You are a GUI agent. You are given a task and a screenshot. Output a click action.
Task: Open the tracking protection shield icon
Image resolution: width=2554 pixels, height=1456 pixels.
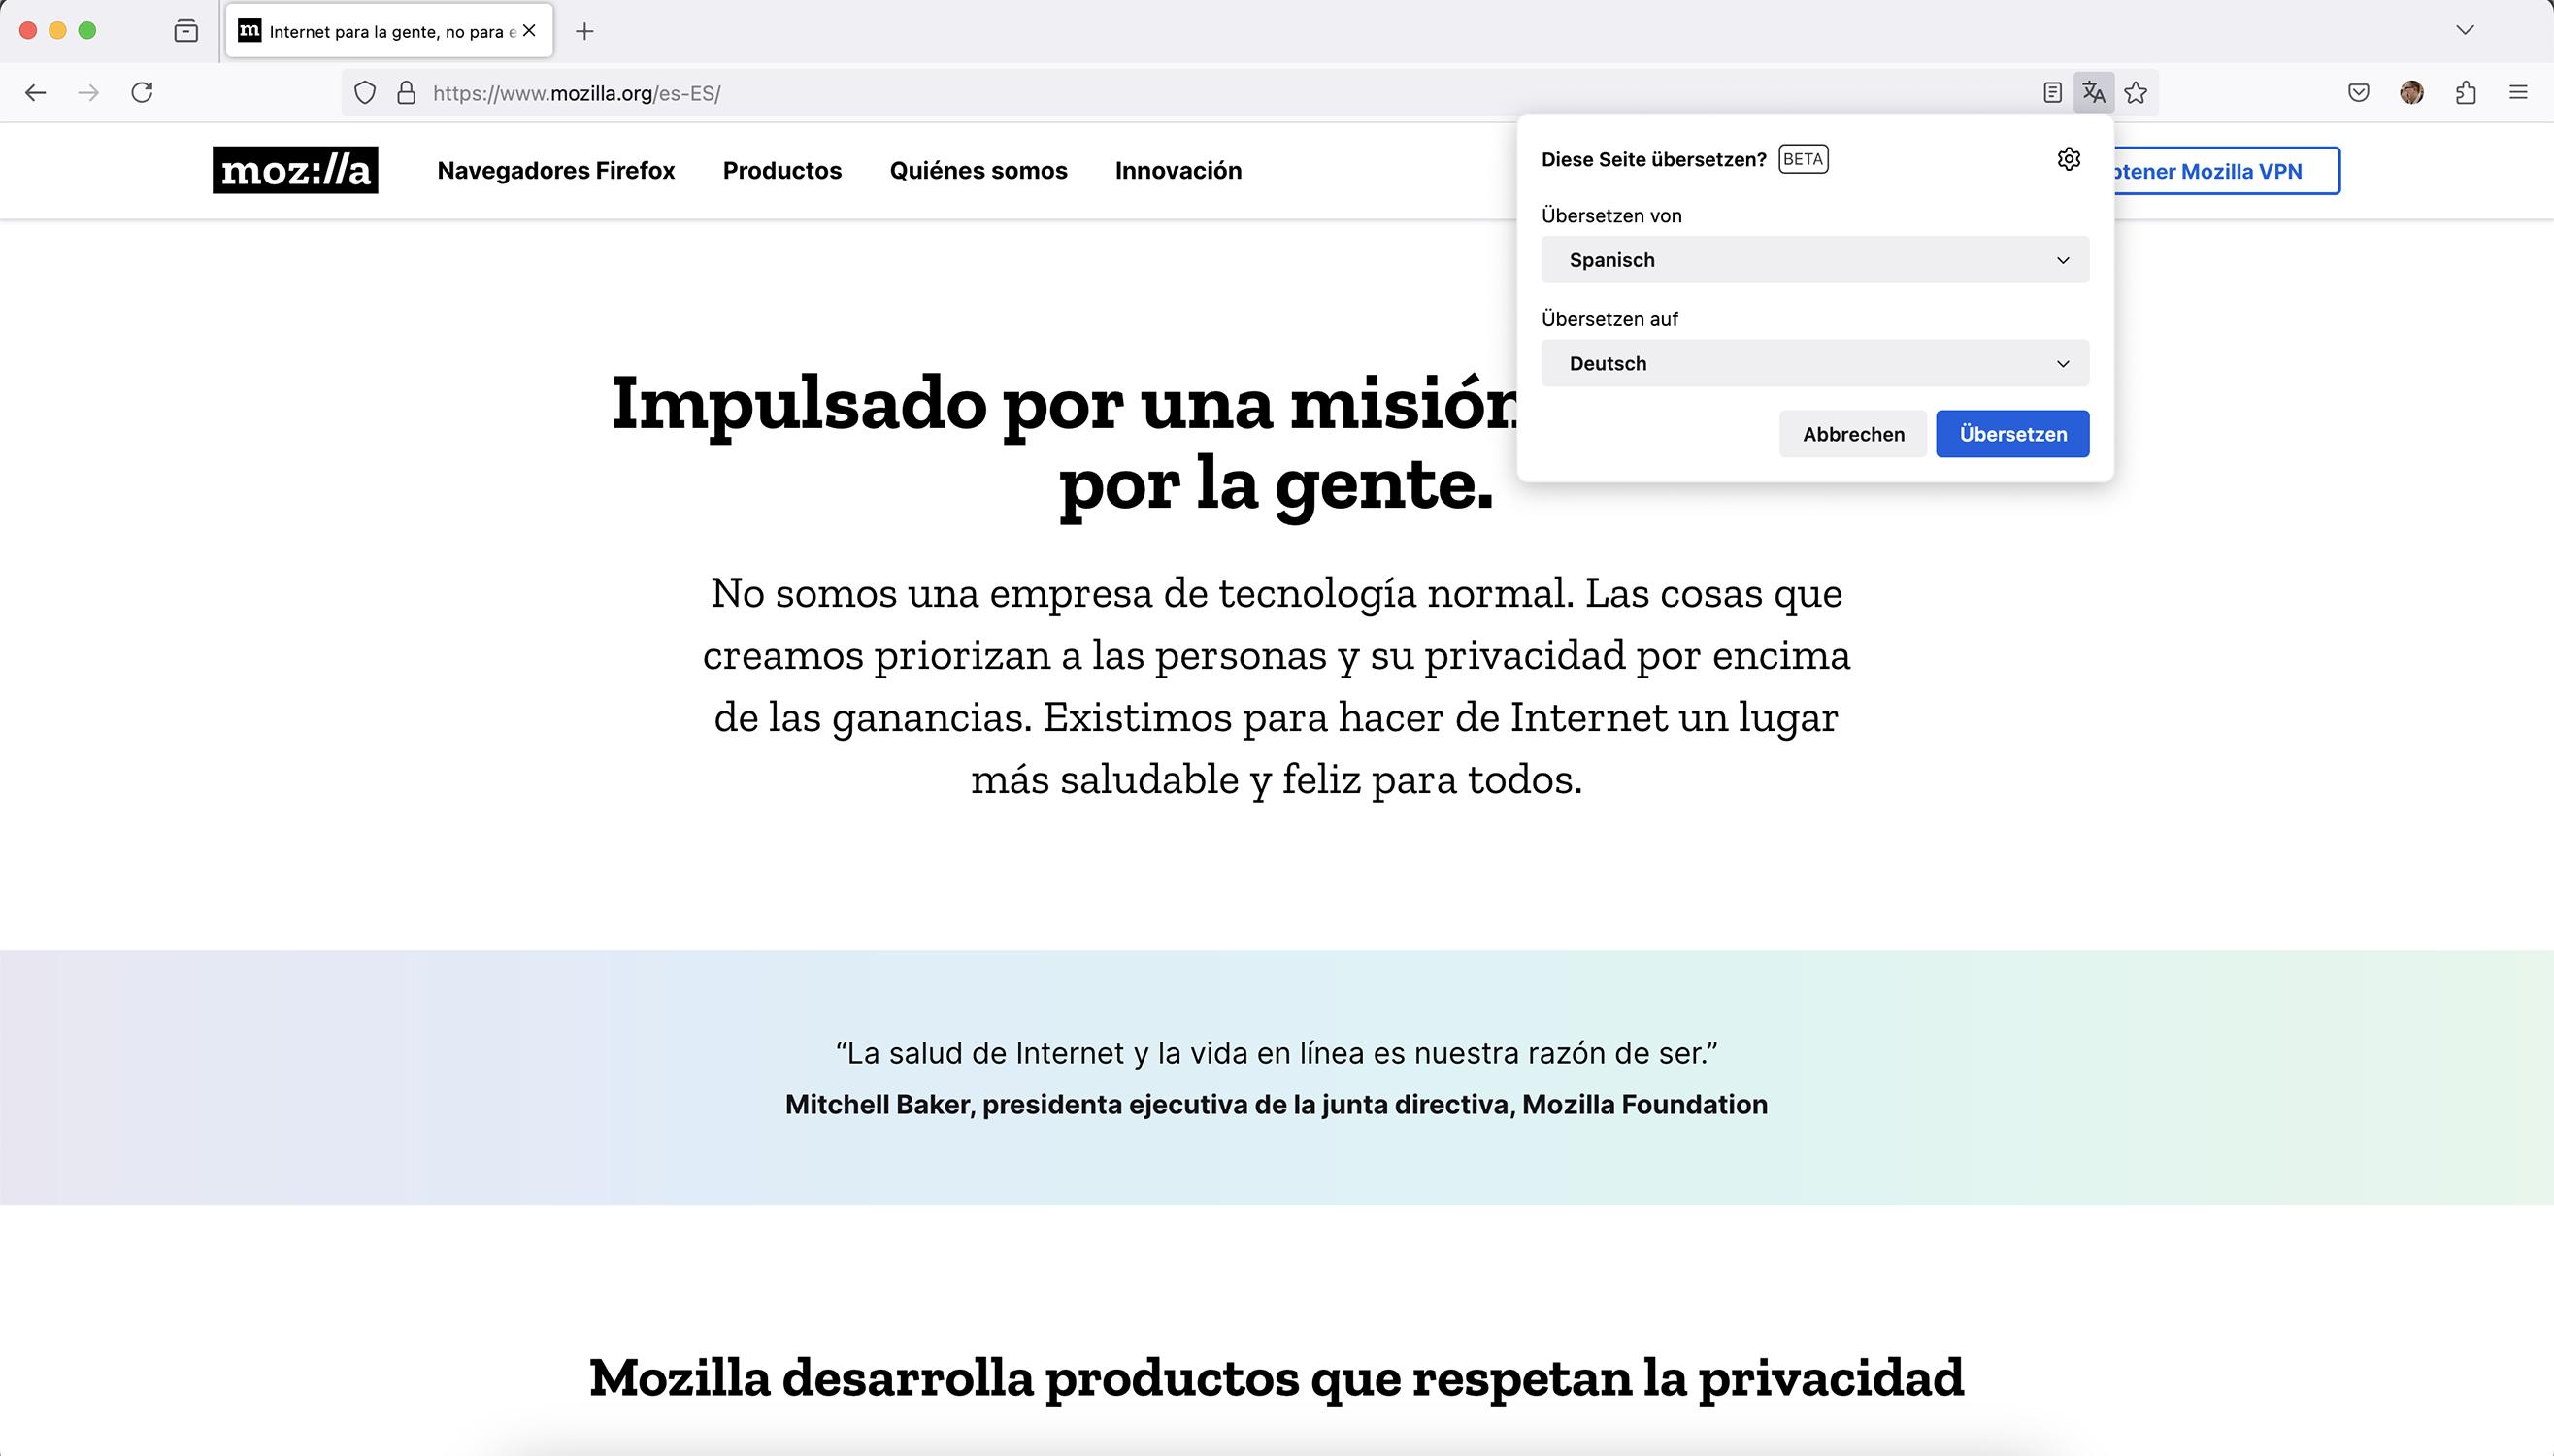pos(365,93)
